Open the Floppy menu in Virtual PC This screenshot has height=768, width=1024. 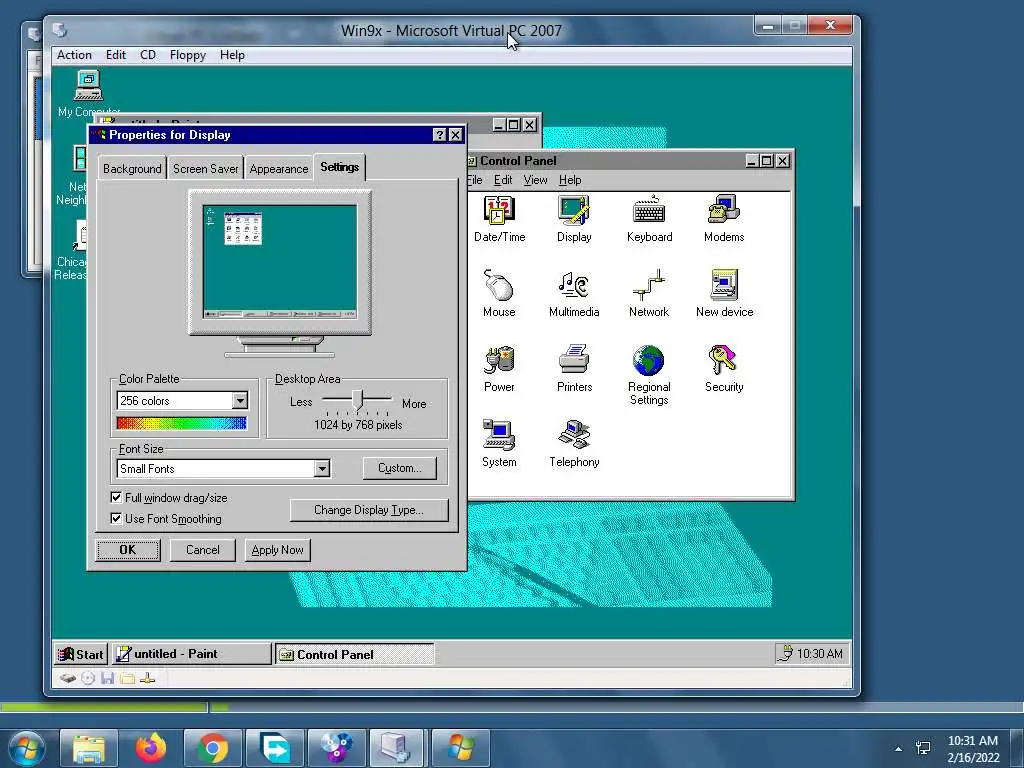(187, 55)
